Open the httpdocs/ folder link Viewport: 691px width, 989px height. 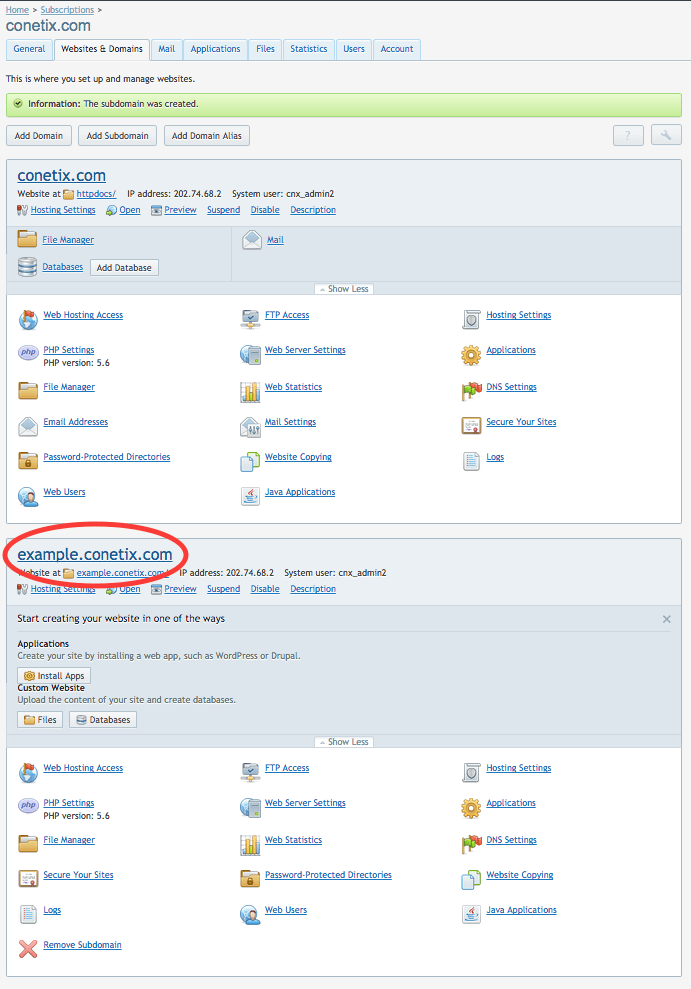[x=96, y=194]
